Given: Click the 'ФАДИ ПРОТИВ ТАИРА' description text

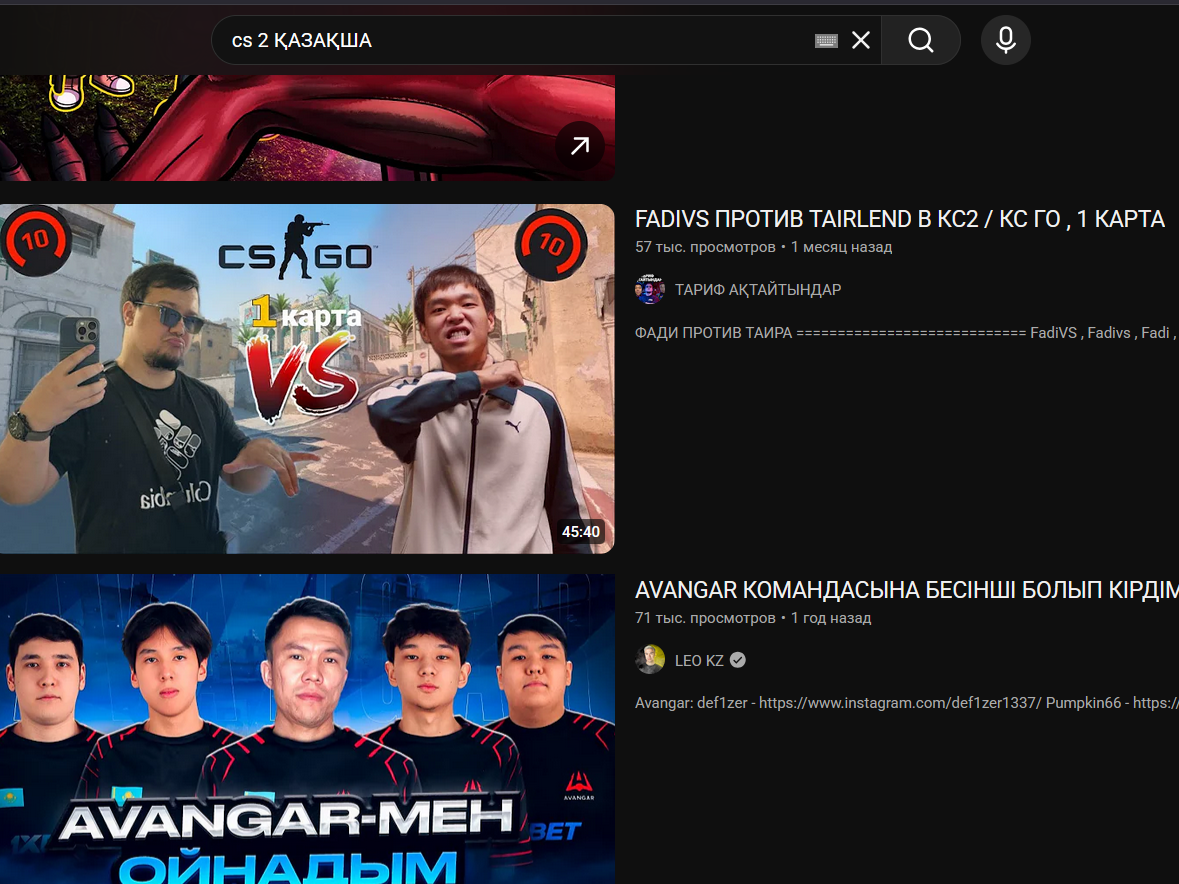Looking at the screenshot, I should tap(905, 332).
